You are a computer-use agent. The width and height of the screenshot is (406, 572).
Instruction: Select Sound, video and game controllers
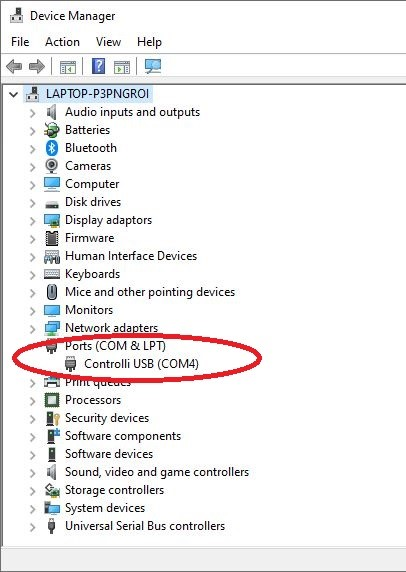157,472
